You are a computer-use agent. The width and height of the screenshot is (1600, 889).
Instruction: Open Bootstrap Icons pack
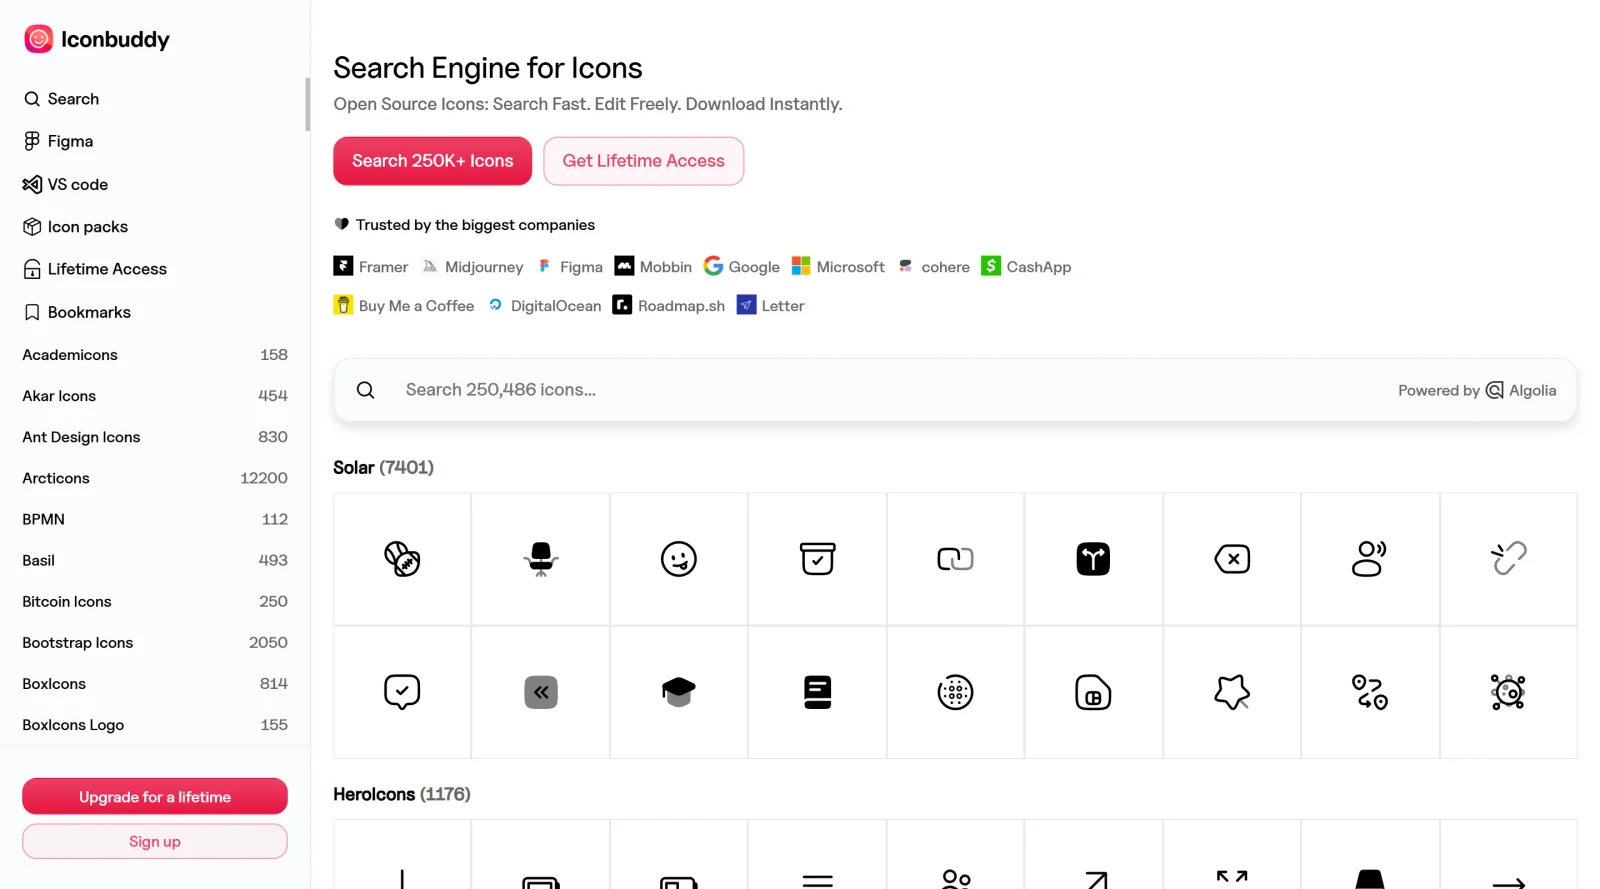(x=155, y=642)
